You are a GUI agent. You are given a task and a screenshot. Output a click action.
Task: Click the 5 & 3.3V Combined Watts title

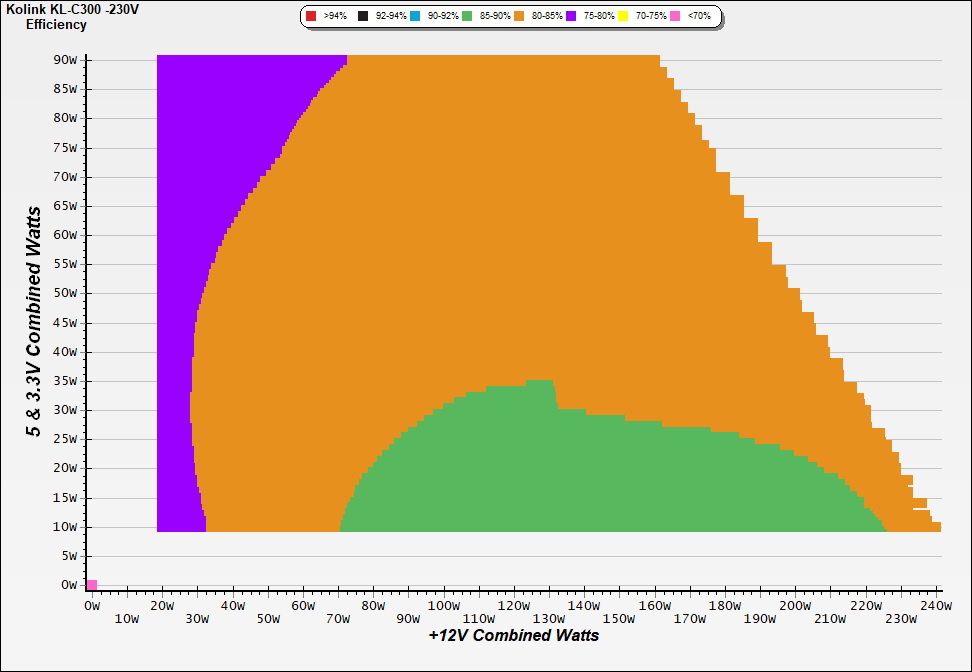coord(35,321)
